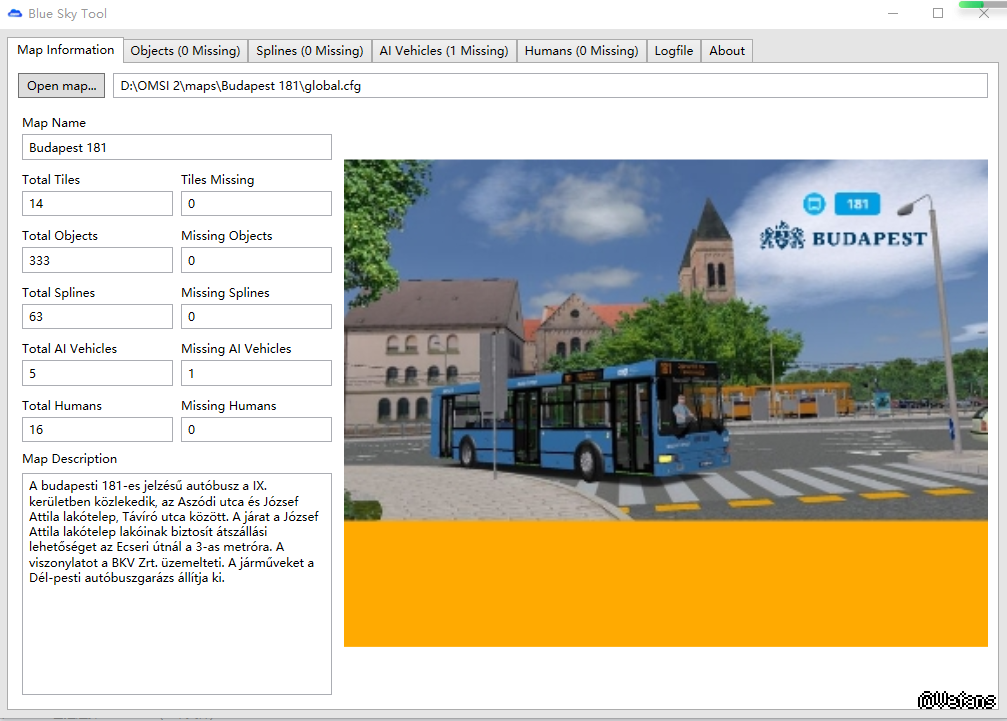The width and height of the screenshot is (1007, 721).
Task: Click the Blue Sky Tool cloud icon
Action: (14, 14)
